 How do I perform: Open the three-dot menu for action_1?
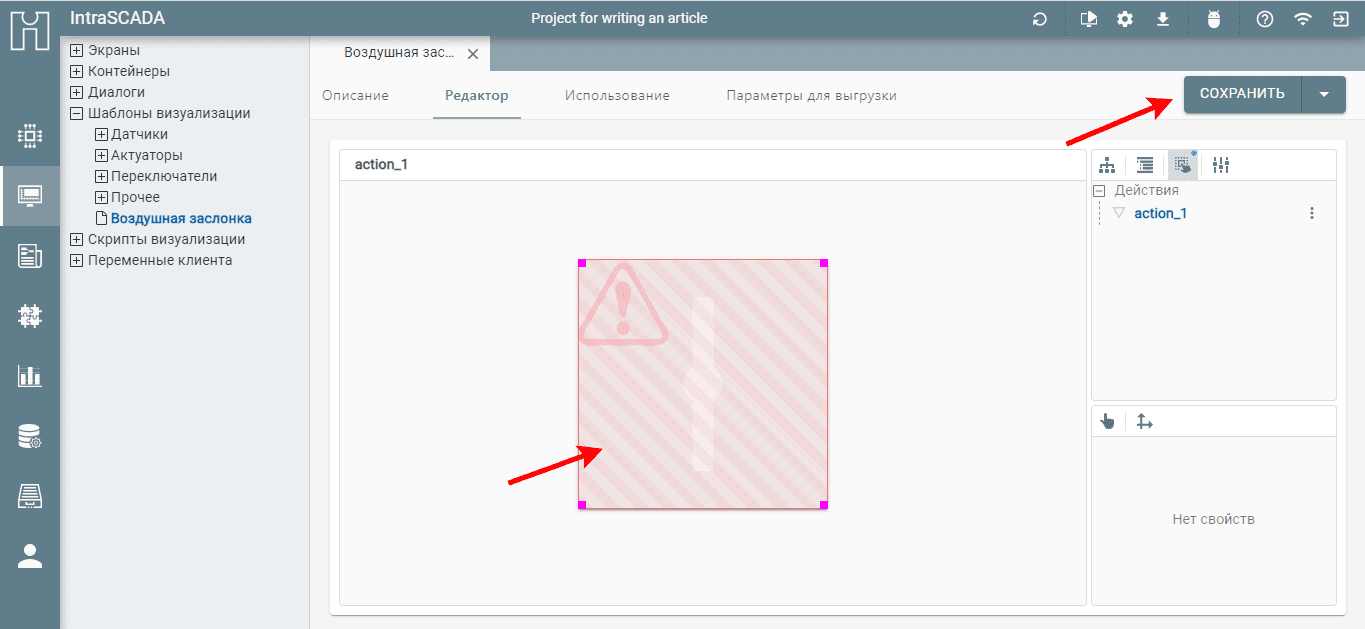click(x=1312, y=214)
